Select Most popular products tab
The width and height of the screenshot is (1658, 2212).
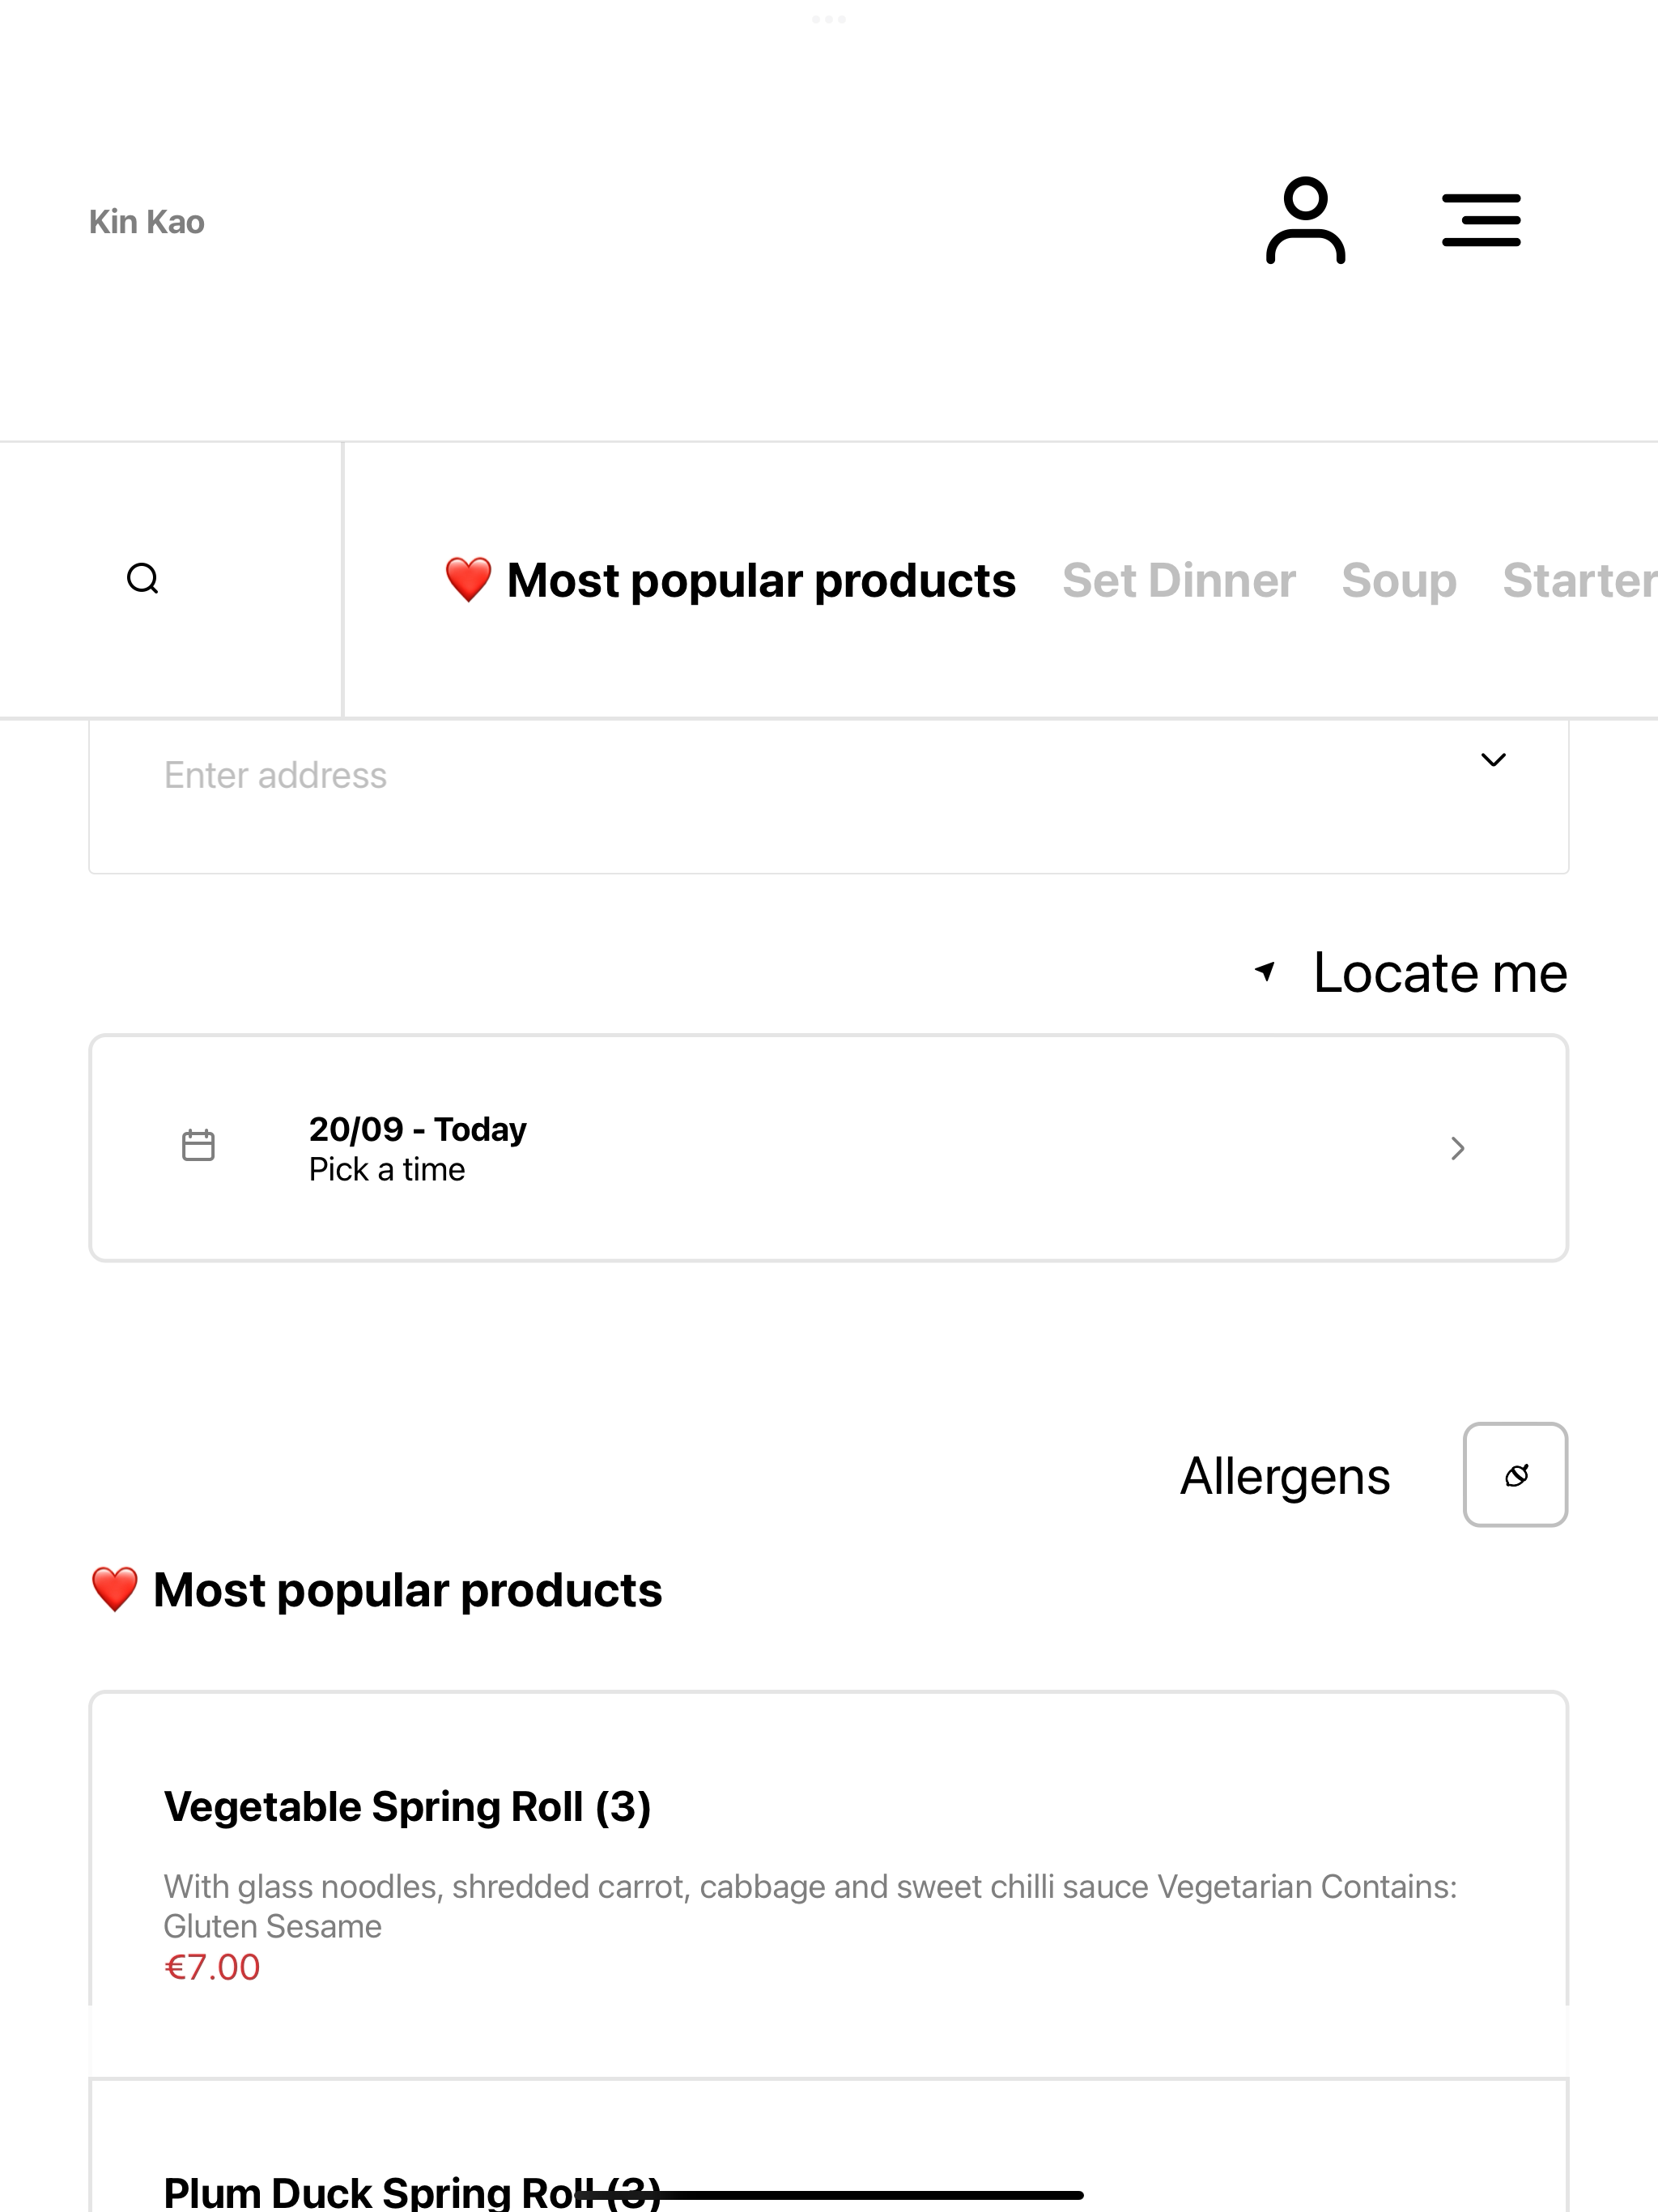click(730, 580)
